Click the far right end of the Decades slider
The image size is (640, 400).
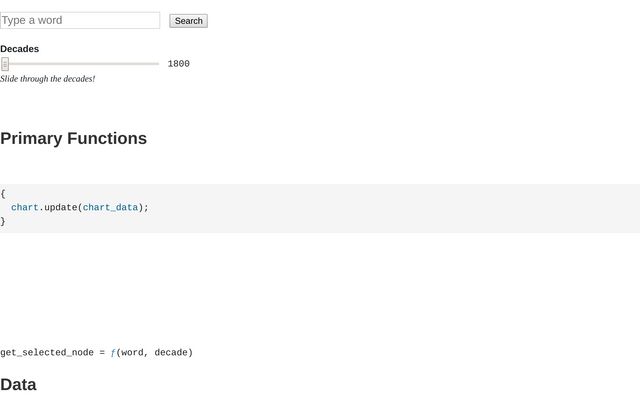click(x=157, y=64)
